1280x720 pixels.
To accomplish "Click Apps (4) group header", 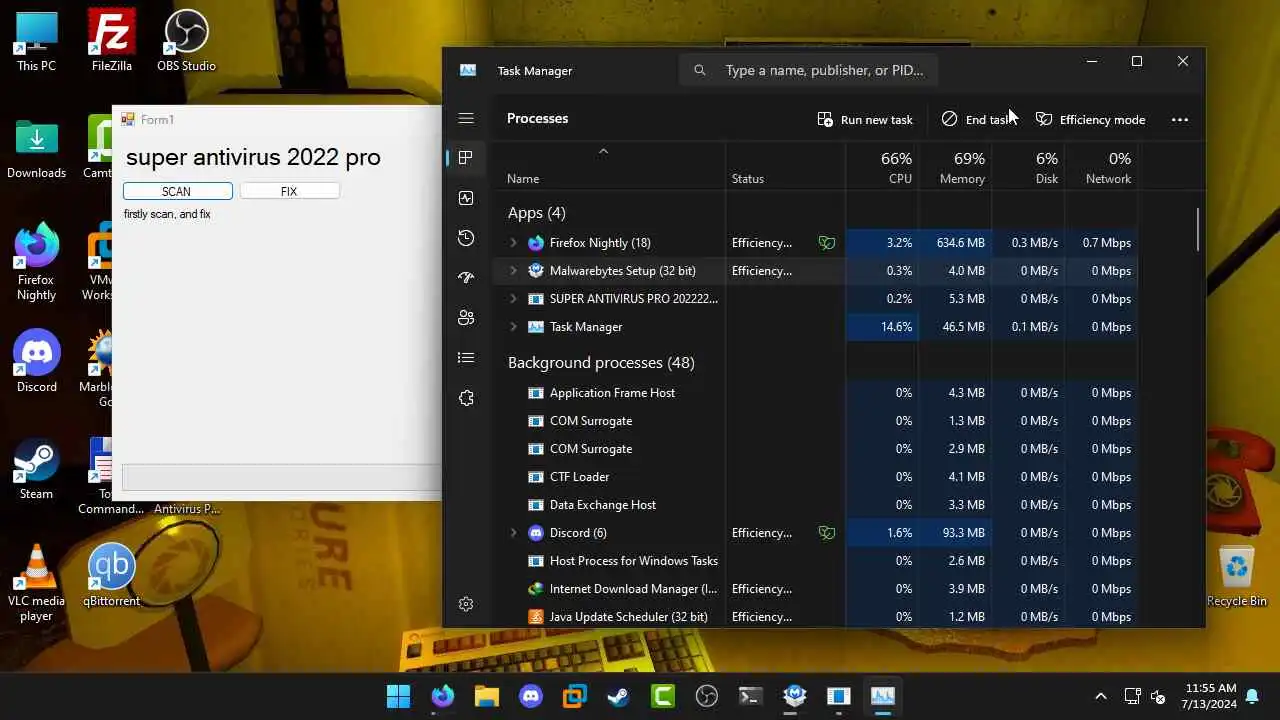I will [536, 213].
